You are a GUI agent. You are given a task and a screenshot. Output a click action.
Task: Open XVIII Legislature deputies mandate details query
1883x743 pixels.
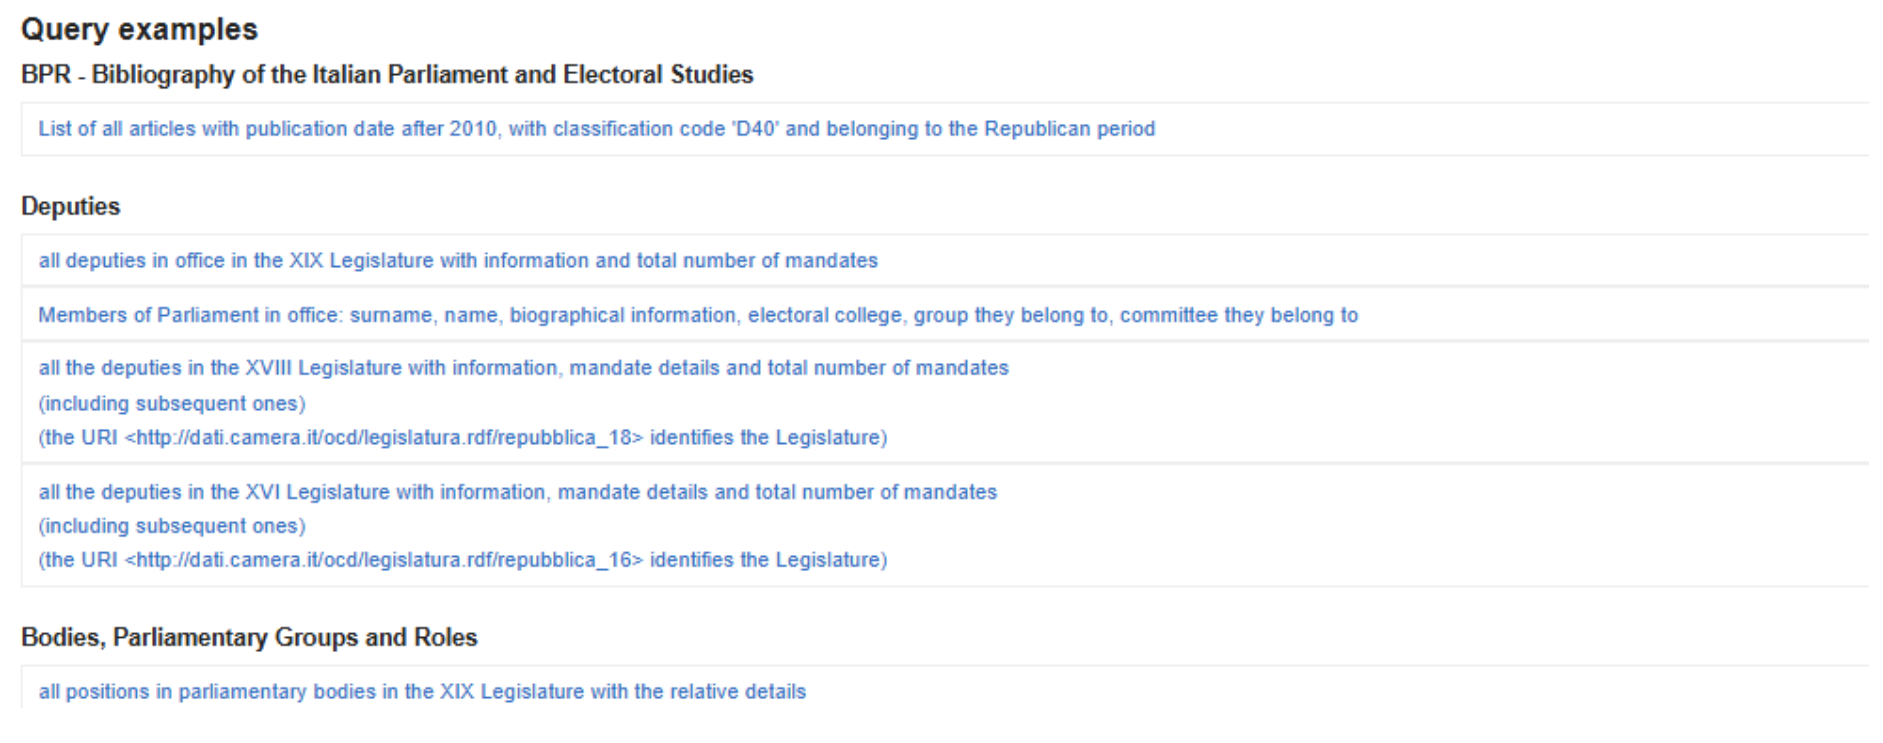coord(523,368)
